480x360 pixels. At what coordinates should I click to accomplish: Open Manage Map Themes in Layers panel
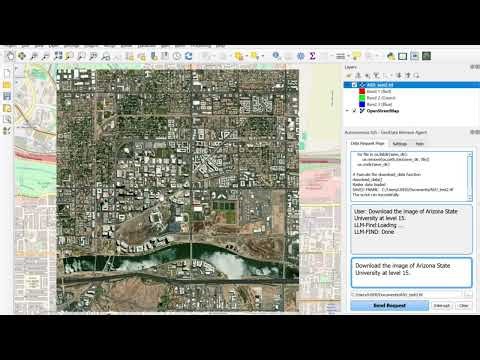(x=368, y=76)
